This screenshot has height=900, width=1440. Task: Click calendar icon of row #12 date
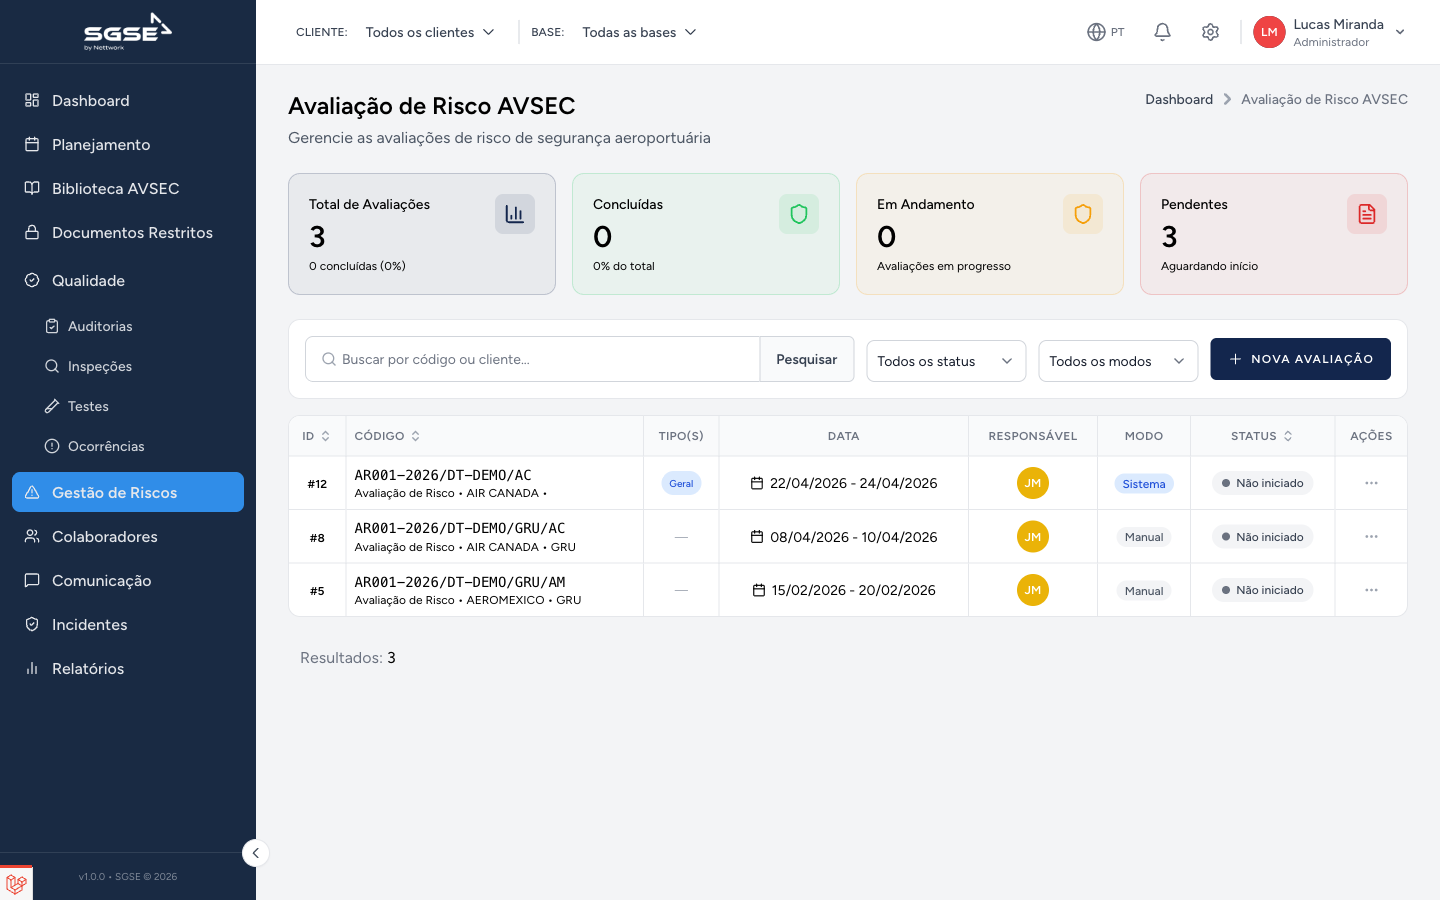[757, 483]
